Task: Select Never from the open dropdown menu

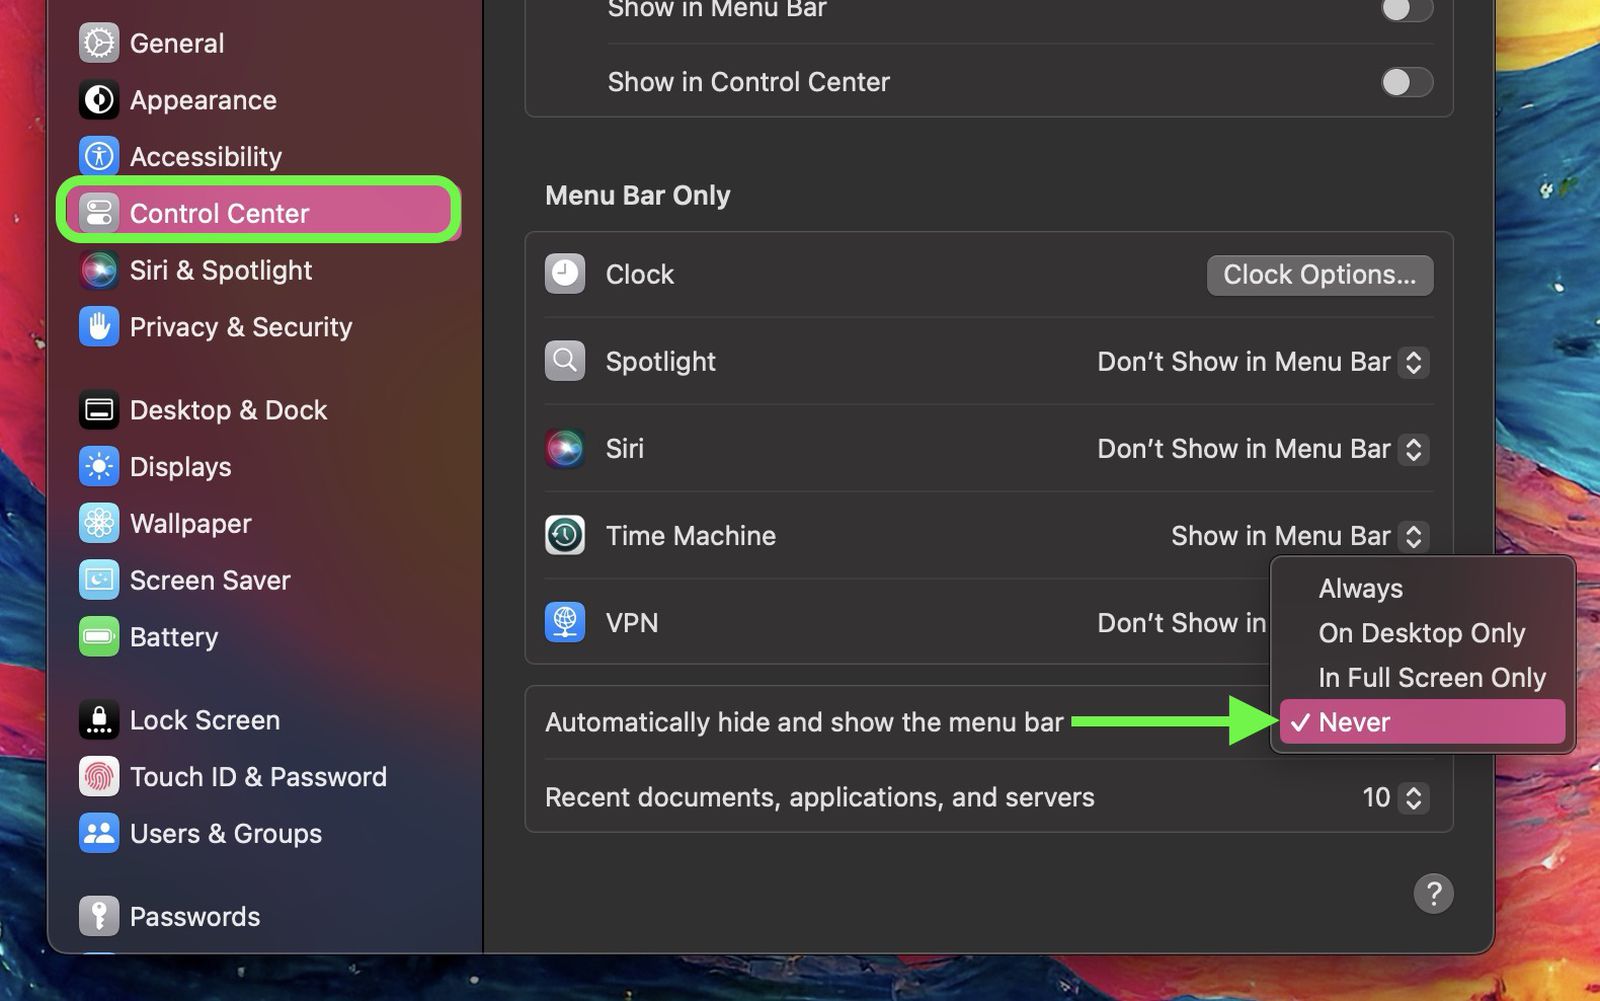Action: point(1420,722)
